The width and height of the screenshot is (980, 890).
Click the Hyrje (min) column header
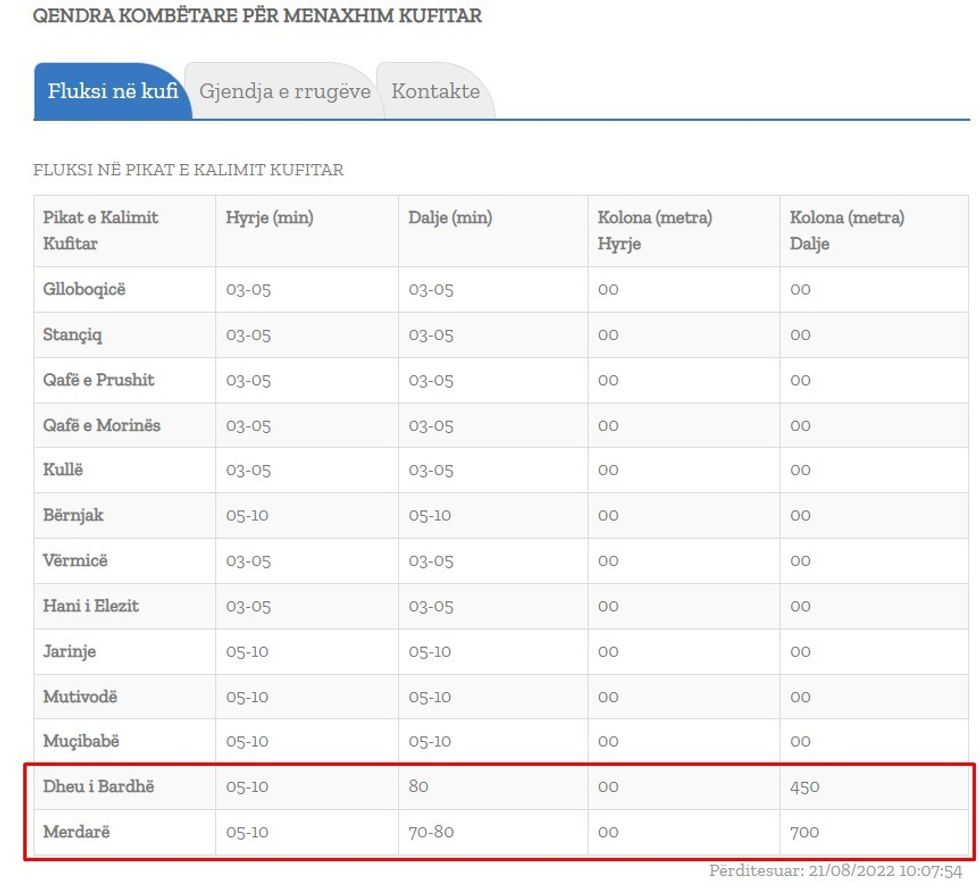pos(269,218)
